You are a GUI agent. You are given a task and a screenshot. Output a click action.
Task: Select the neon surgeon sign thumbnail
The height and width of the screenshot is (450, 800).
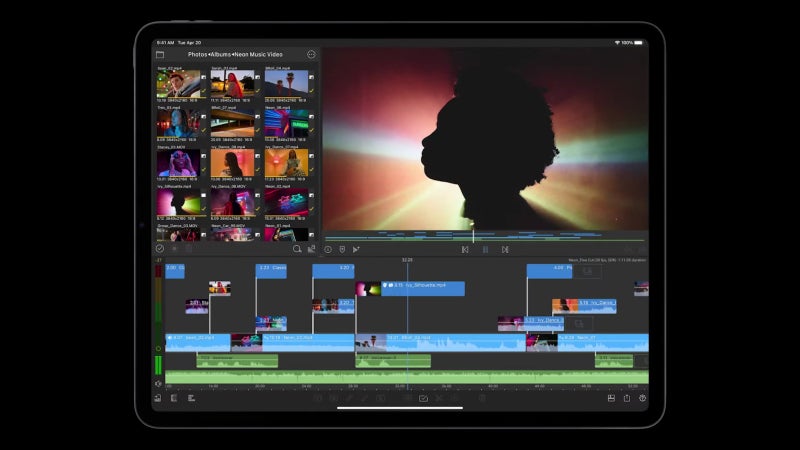tap(286, 123)
